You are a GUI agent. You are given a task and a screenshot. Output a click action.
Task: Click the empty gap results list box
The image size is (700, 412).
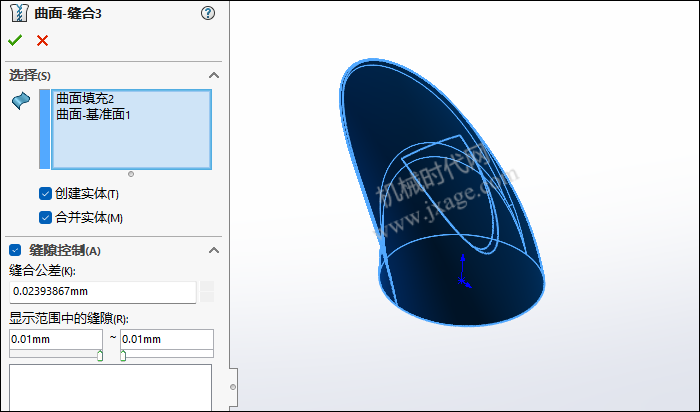[x=110, y=387]
